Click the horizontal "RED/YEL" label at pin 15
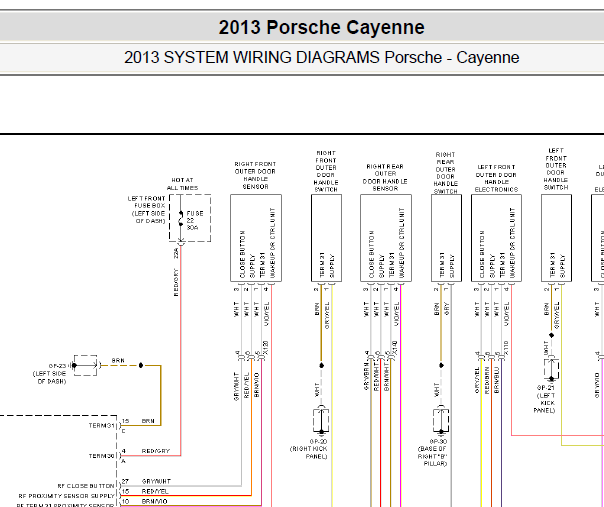This screenshot has width=604, height=507. click(155, 492)
